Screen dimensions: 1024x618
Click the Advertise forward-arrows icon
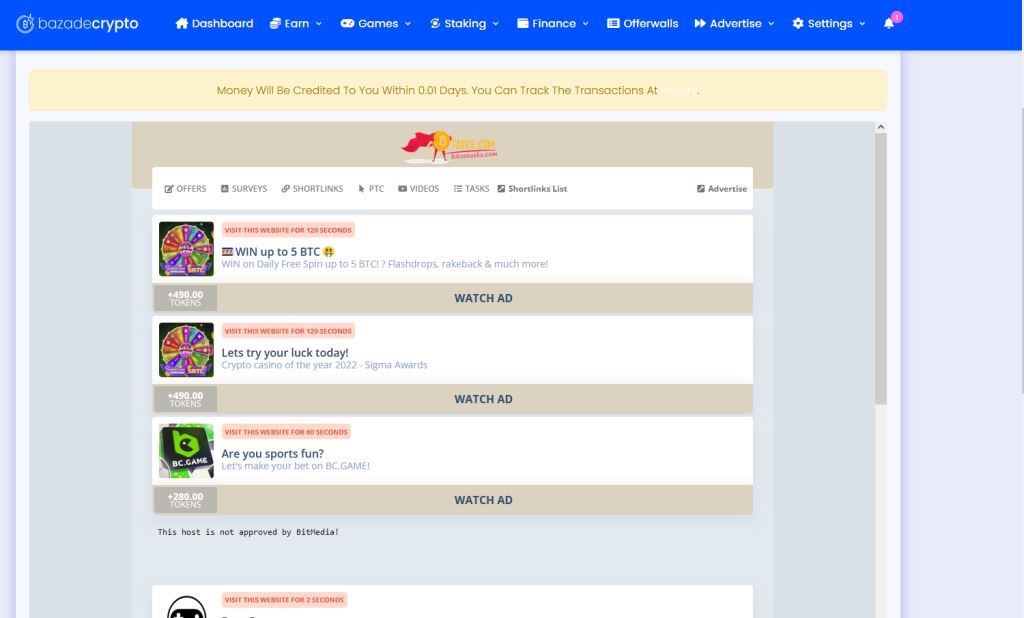point(700,24)
